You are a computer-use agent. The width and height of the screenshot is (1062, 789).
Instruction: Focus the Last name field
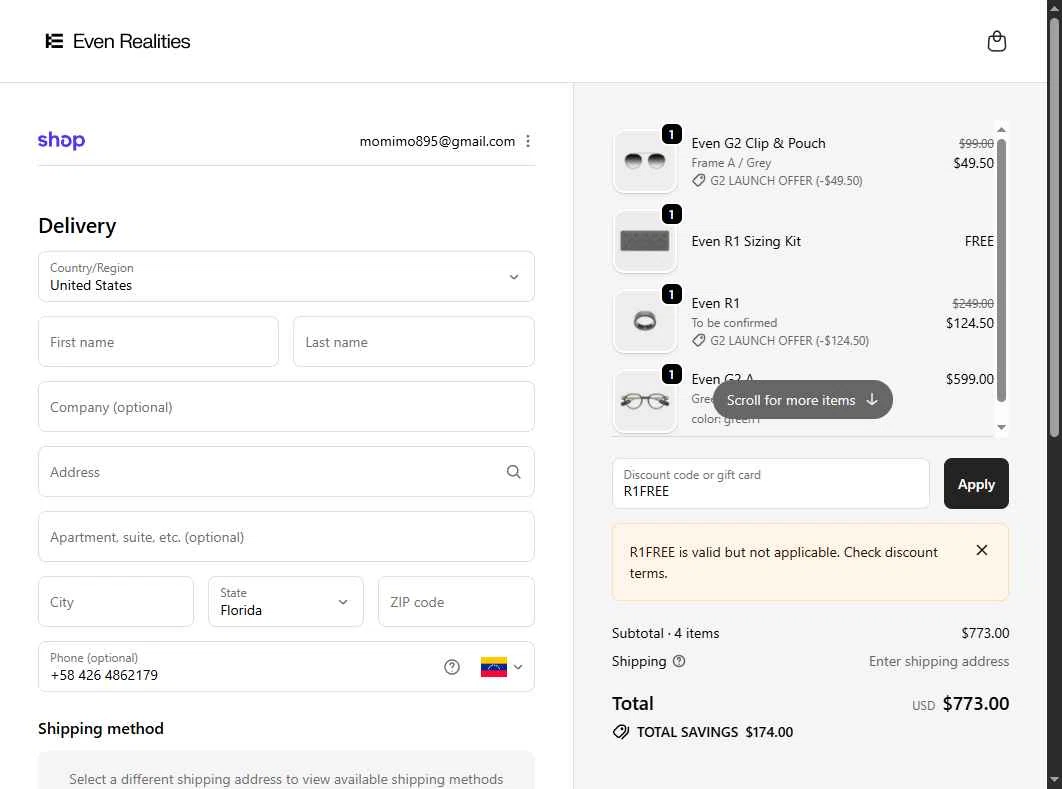[413, 341]
